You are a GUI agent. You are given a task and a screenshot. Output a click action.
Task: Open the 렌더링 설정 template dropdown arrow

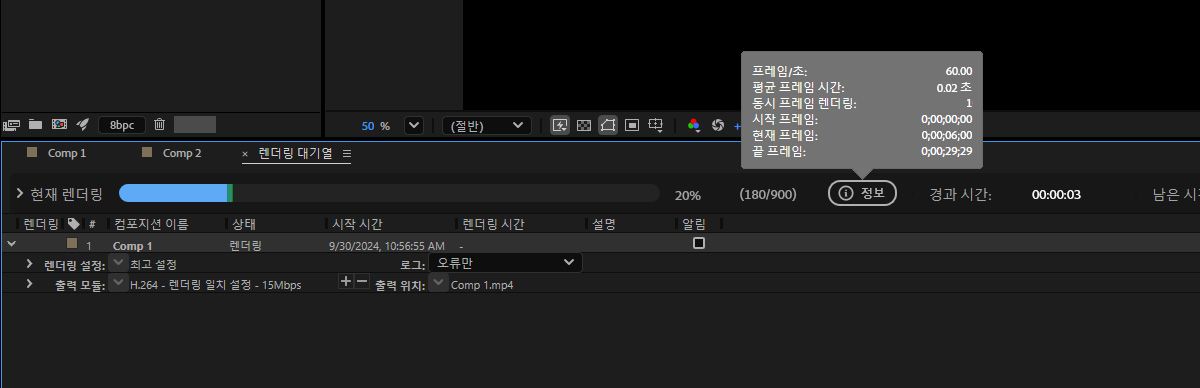(x=119, y=263)
